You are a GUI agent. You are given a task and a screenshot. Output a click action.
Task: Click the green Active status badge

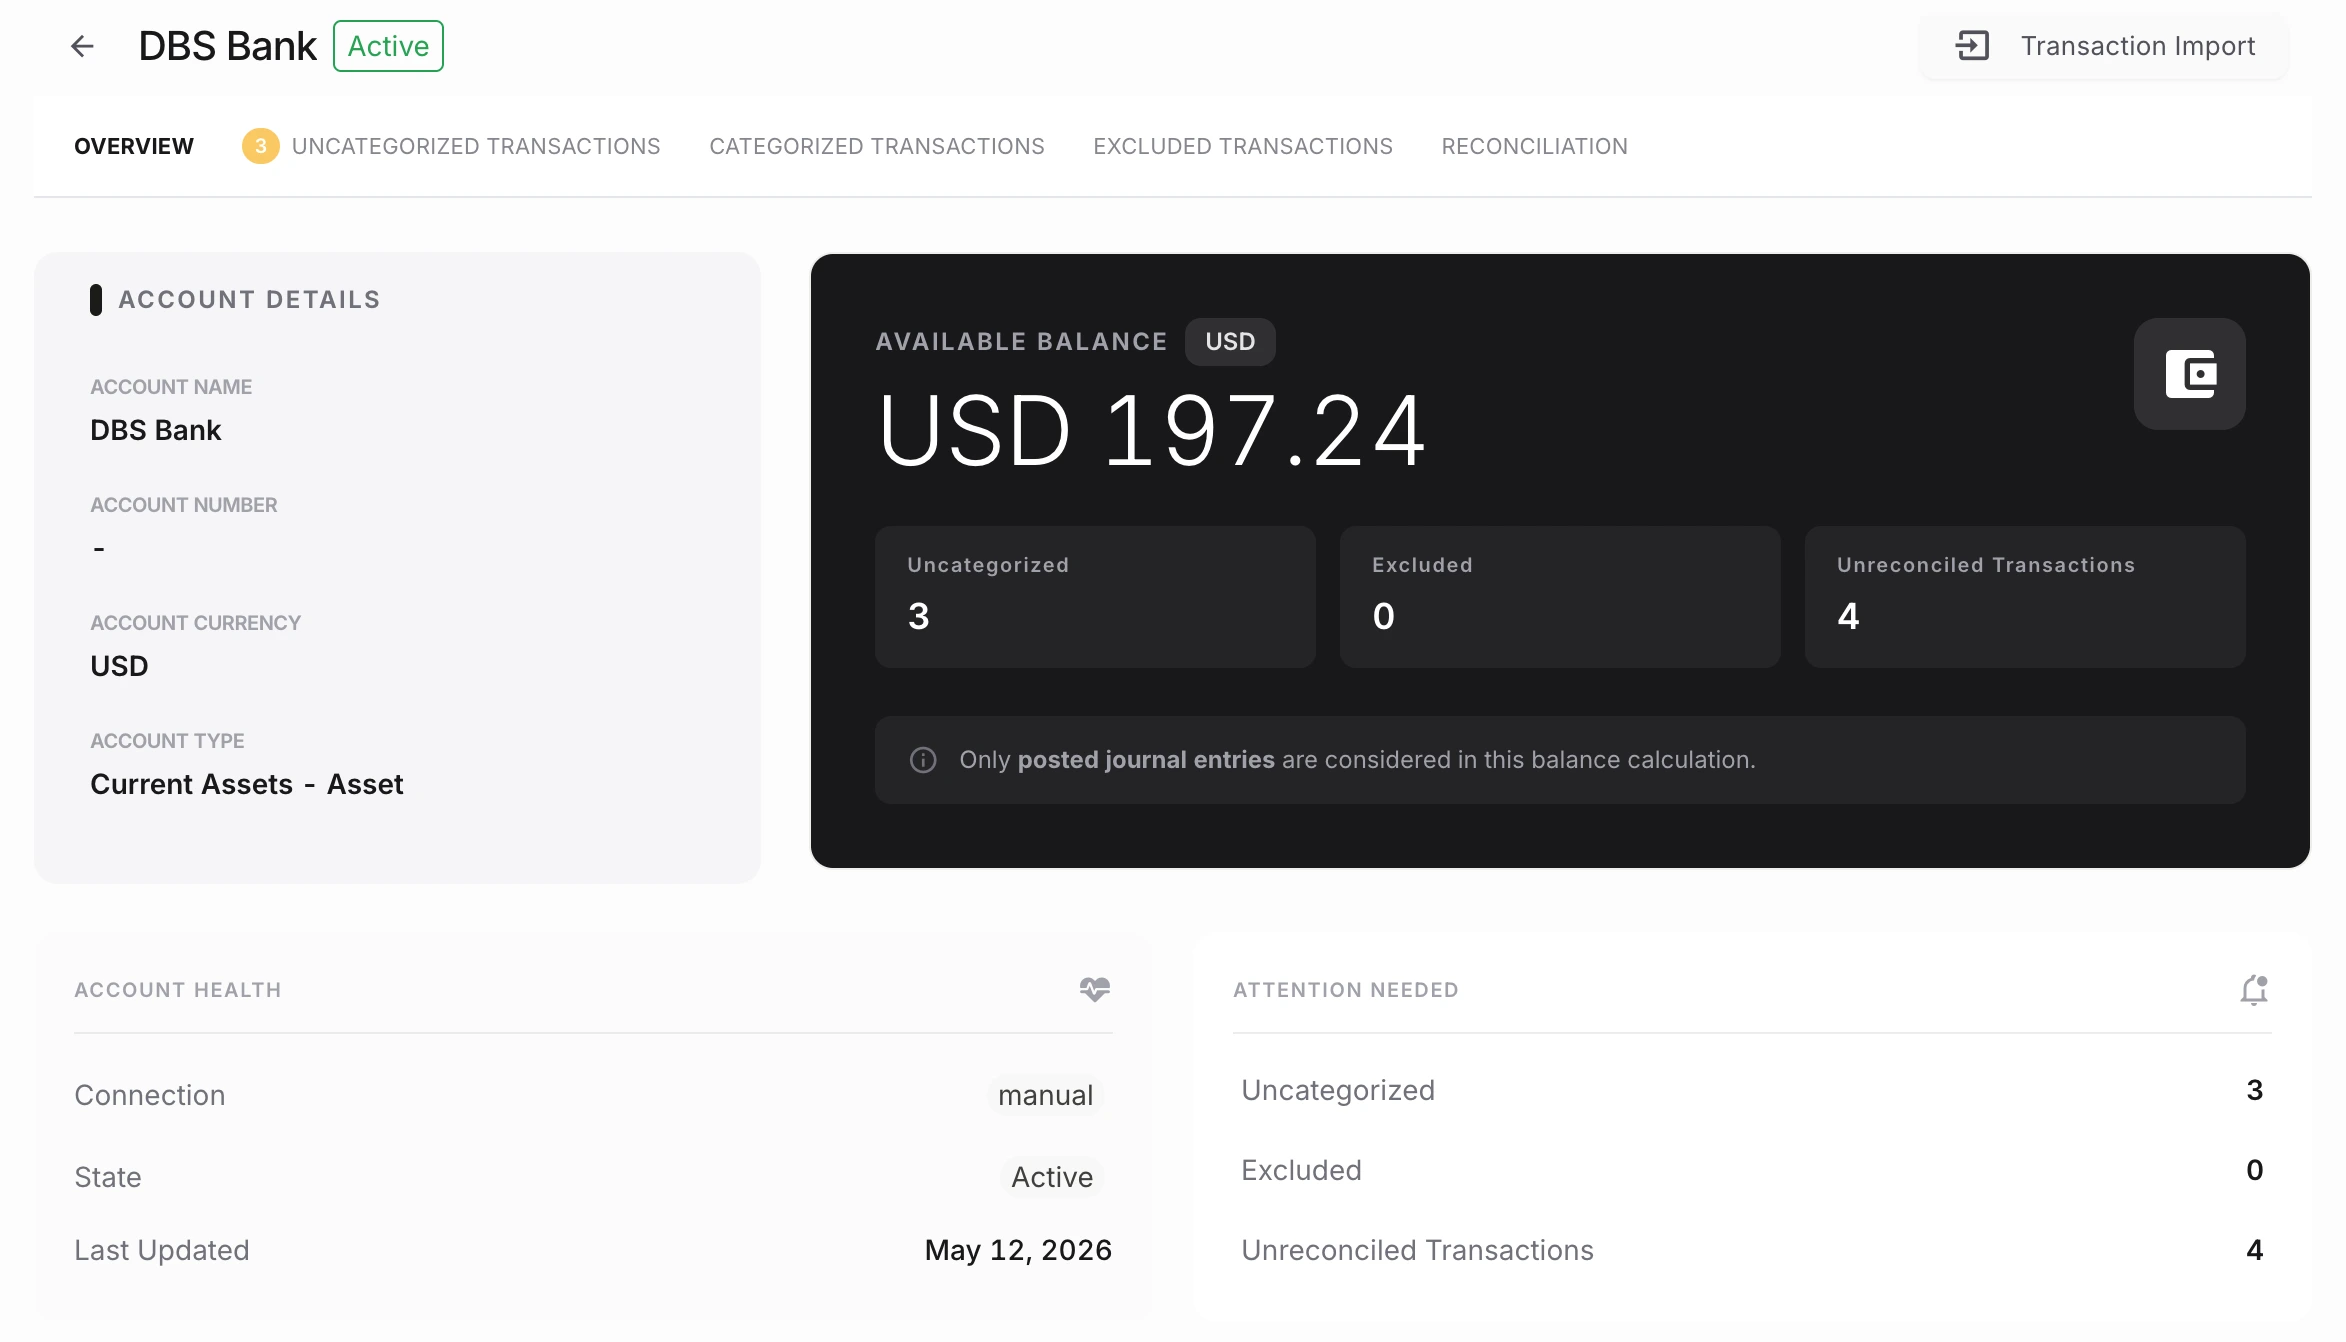388,46
